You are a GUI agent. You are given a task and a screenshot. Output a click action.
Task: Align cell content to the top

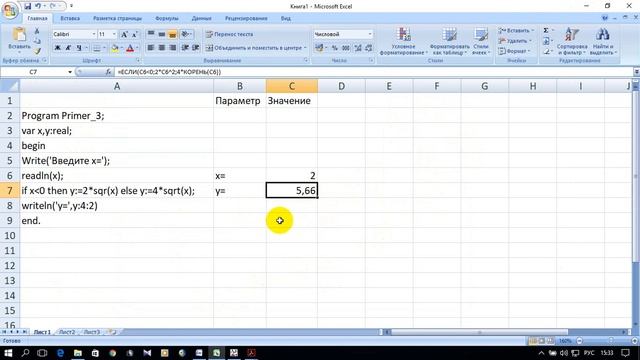point(151,34)
